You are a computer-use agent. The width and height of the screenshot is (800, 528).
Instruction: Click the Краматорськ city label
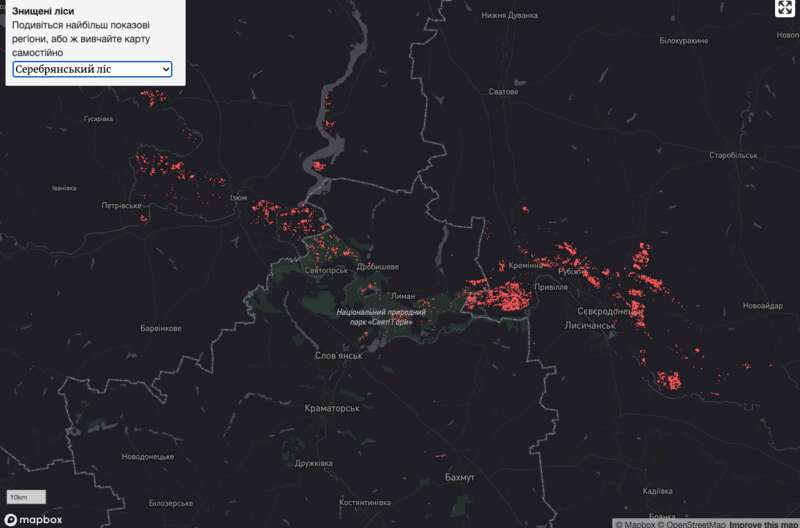click(x=331, y=409)
